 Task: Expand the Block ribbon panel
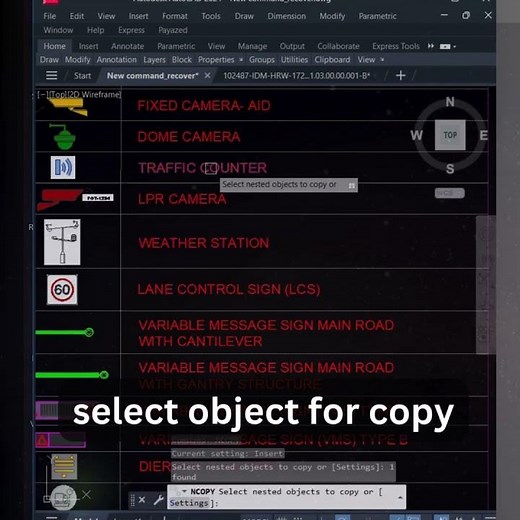[x=182, y=60]
